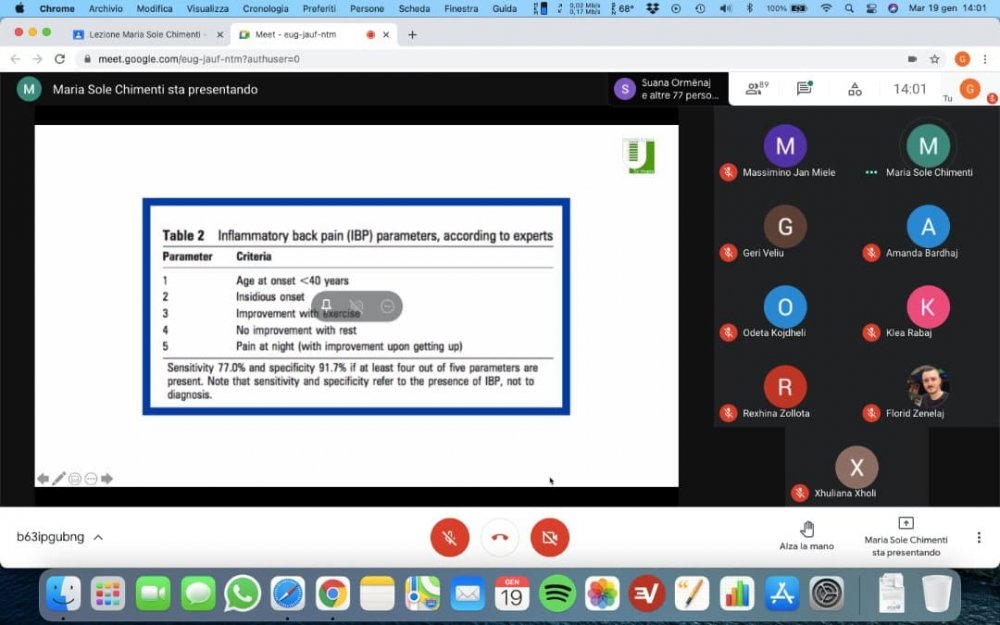Pin the presentation with pin icon
This screenshot has width=1000, height=625.
[326, 306]
